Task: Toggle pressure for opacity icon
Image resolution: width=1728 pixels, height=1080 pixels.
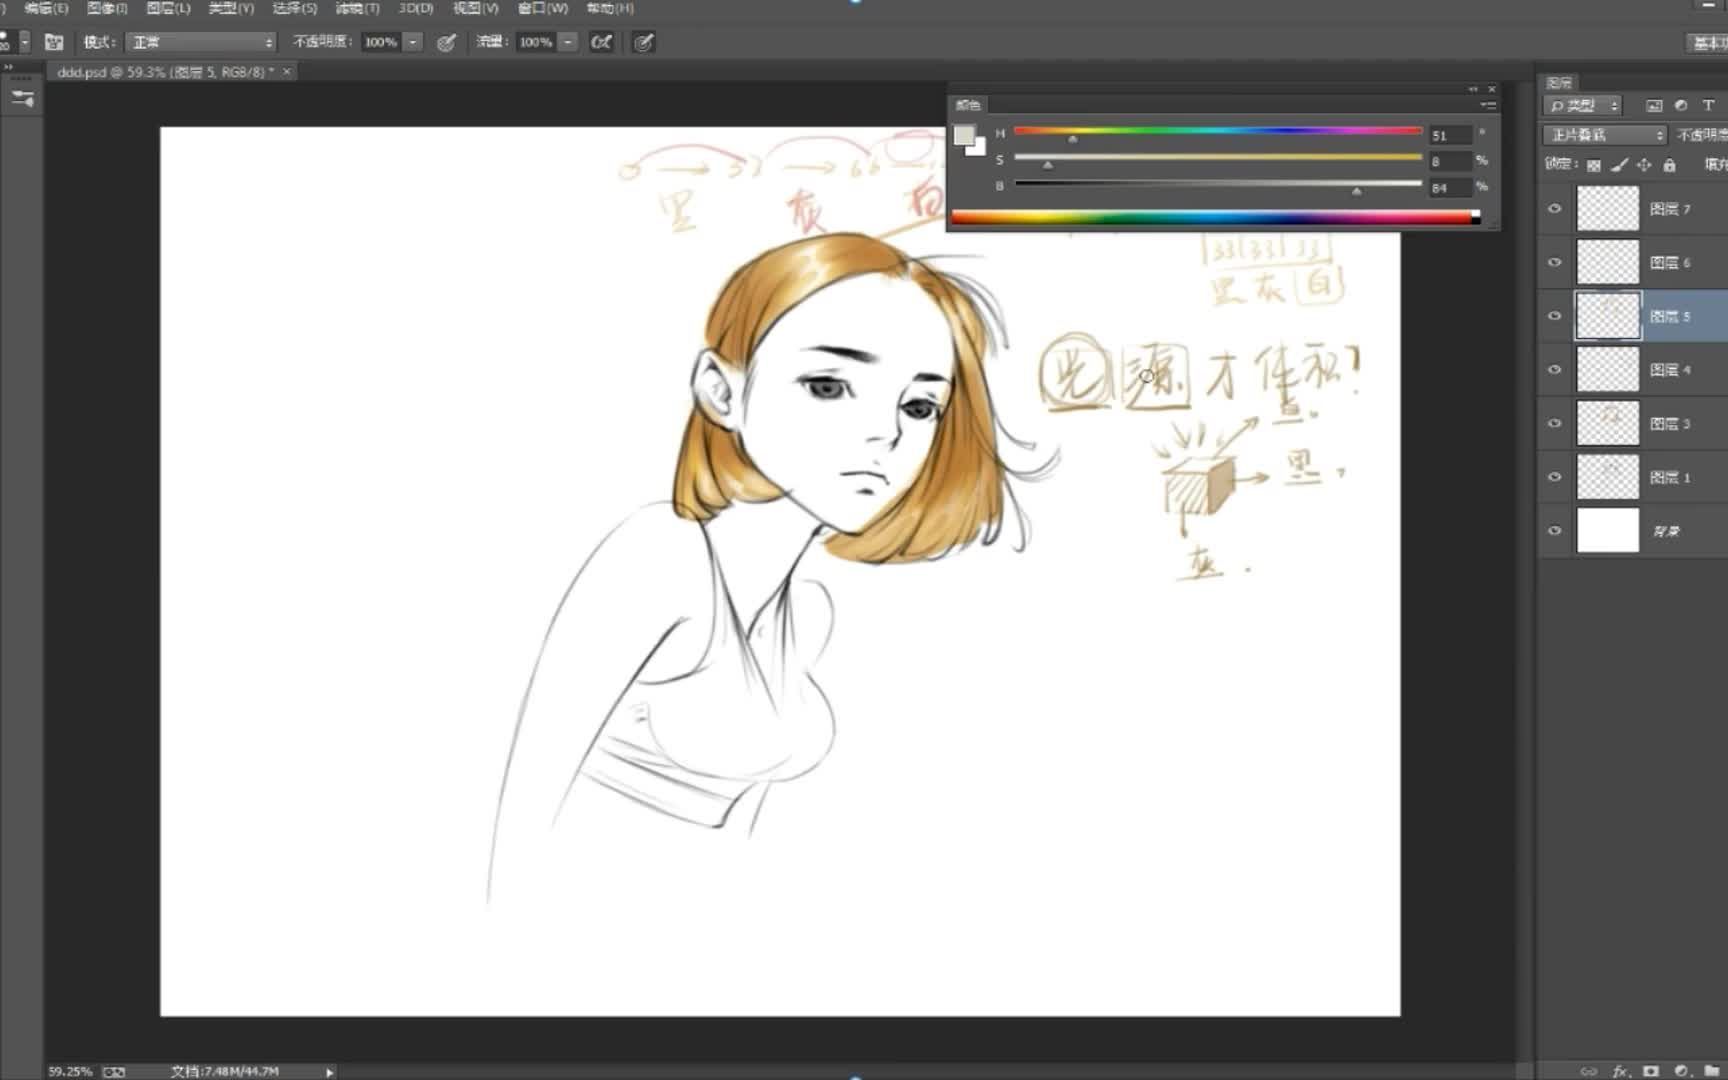Action: pyautogui.click(x=447, y=42)
